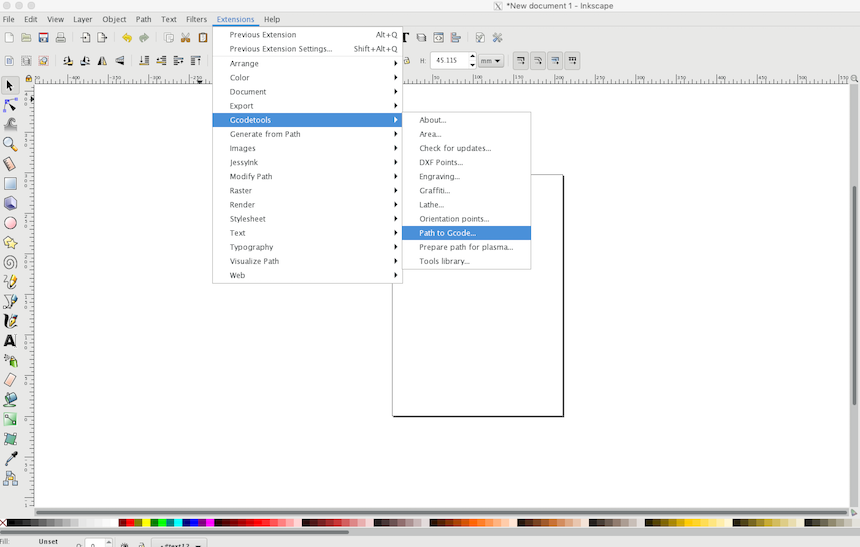Screen dimensions: 860x547
Task: Choose the Eraser tool
Action: coord(10,380)
